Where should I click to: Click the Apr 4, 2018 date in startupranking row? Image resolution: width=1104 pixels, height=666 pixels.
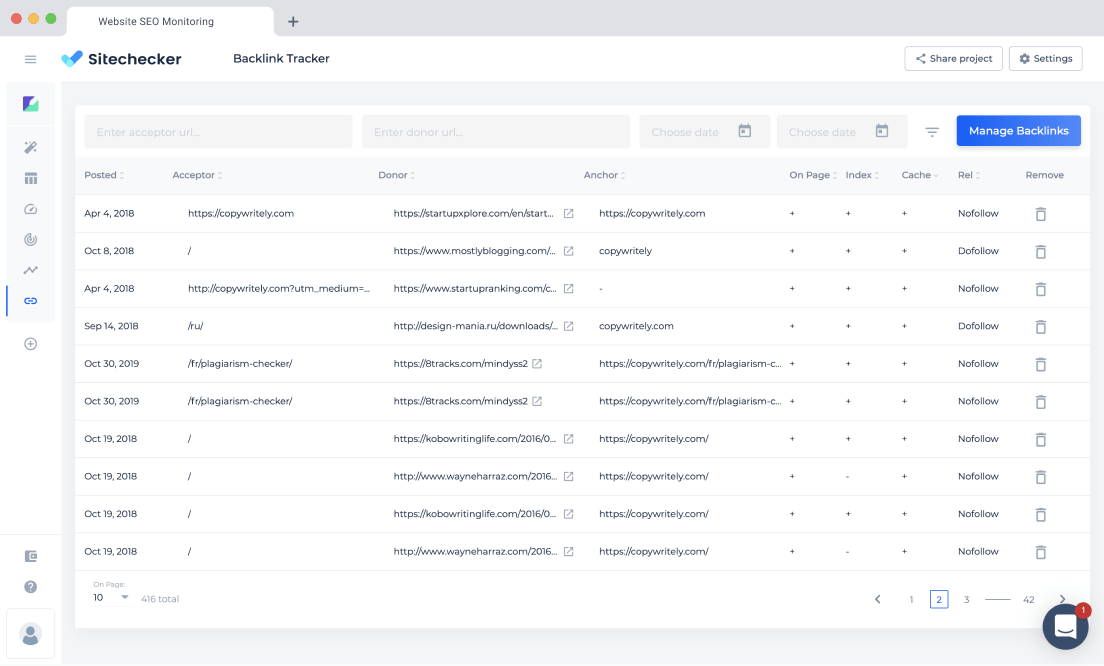109,289
